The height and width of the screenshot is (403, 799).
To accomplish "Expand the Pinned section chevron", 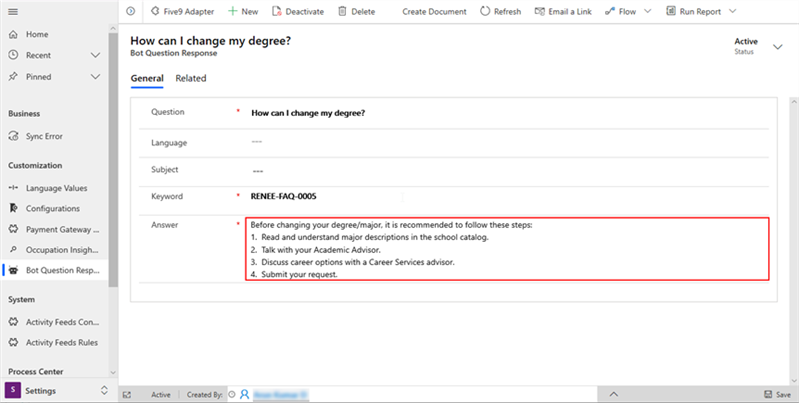I will pyautogui.click(x=95, y=76).
